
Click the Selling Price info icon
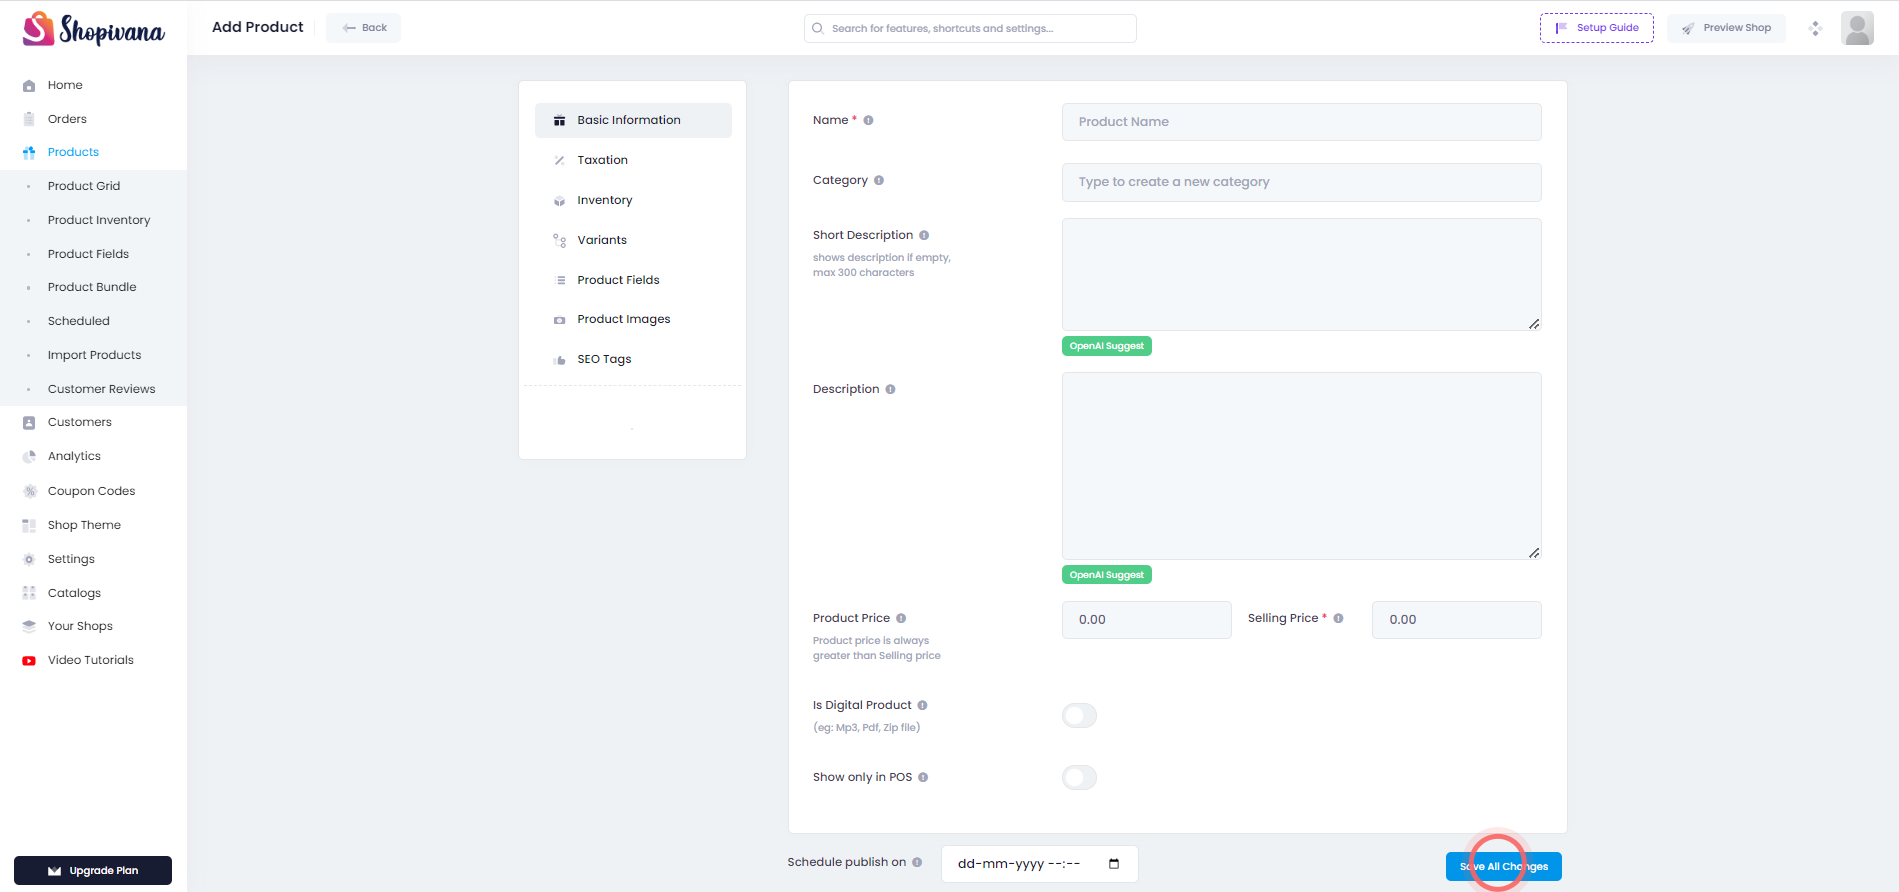(1338, 619)
